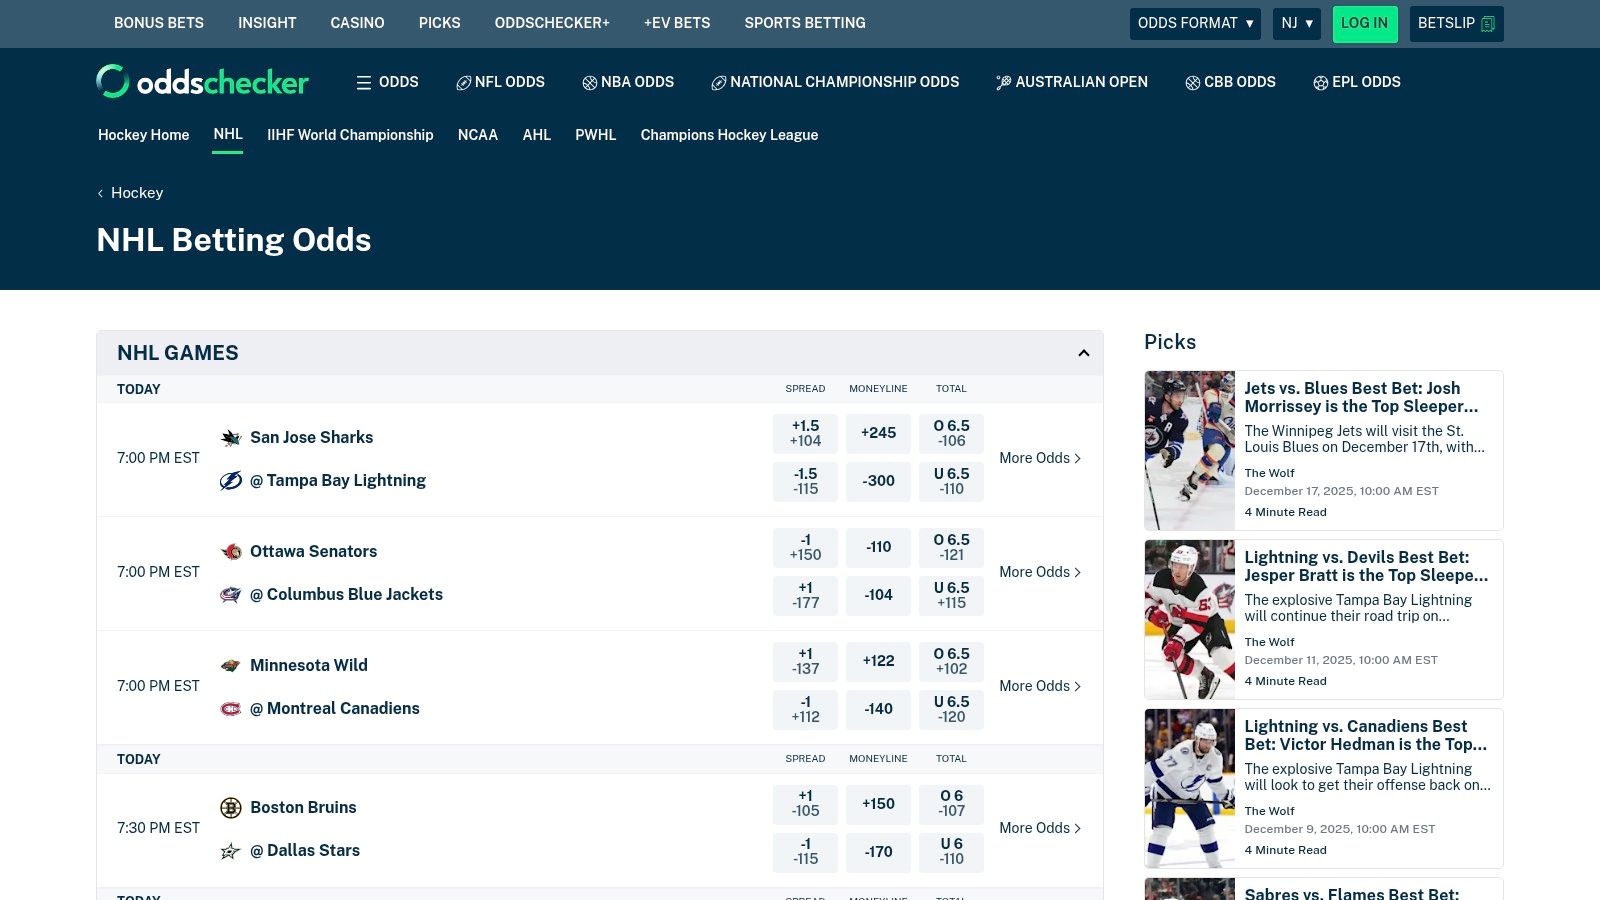
Task: Open the ODDS FORMAT dropdown
Action: click(1195, 23)
